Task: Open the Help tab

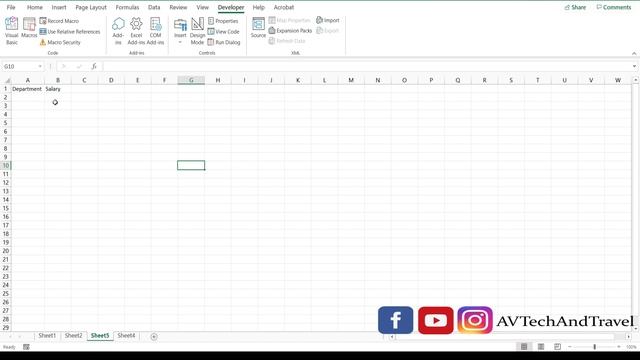Action: pos(258,7)
